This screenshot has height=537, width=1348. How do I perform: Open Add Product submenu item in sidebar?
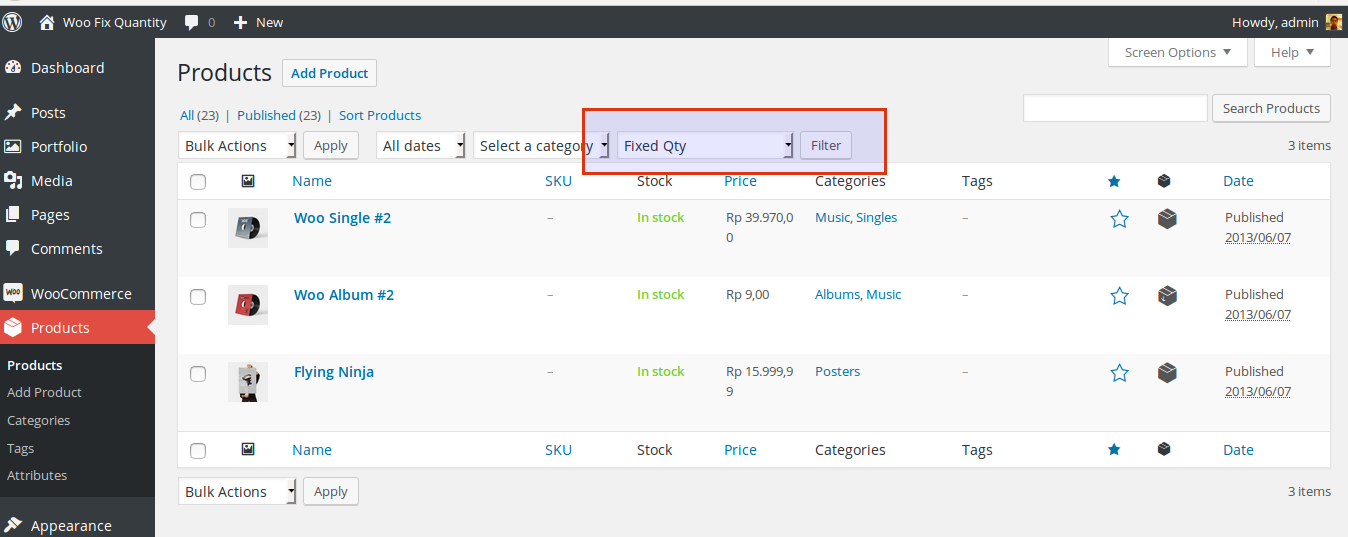click(x=44, y=393)
